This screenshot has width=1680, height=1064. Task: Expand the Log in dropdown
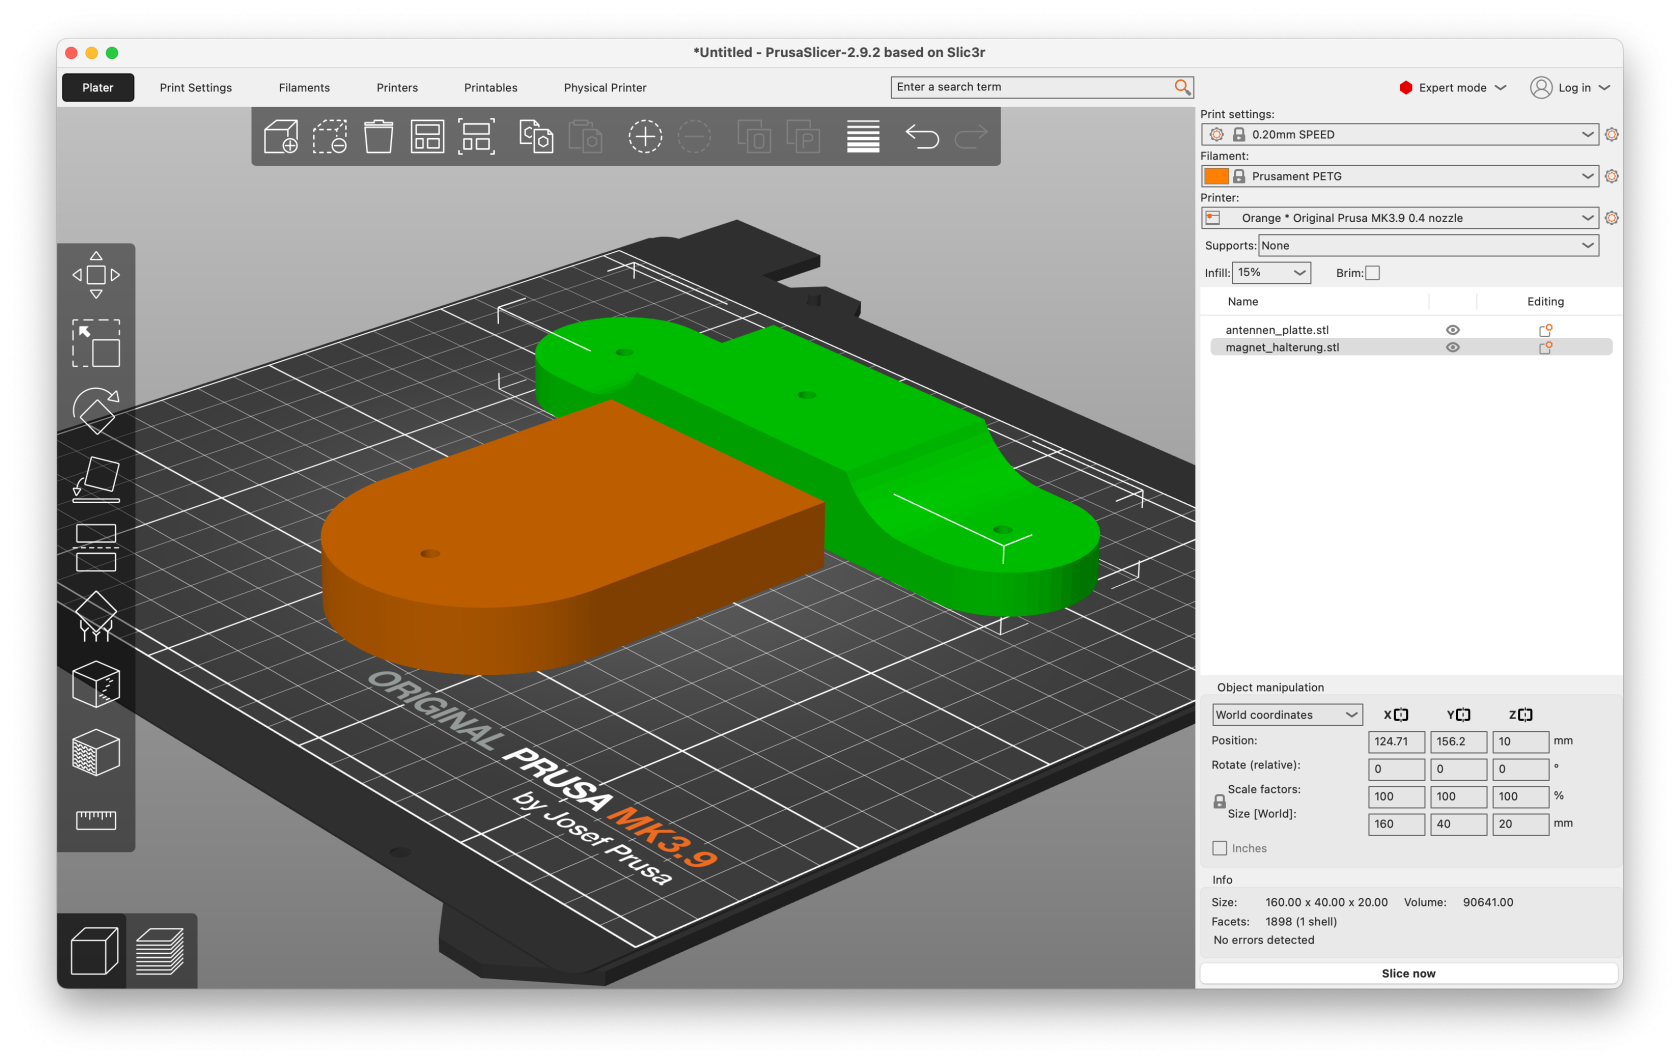click(1604, 88)
